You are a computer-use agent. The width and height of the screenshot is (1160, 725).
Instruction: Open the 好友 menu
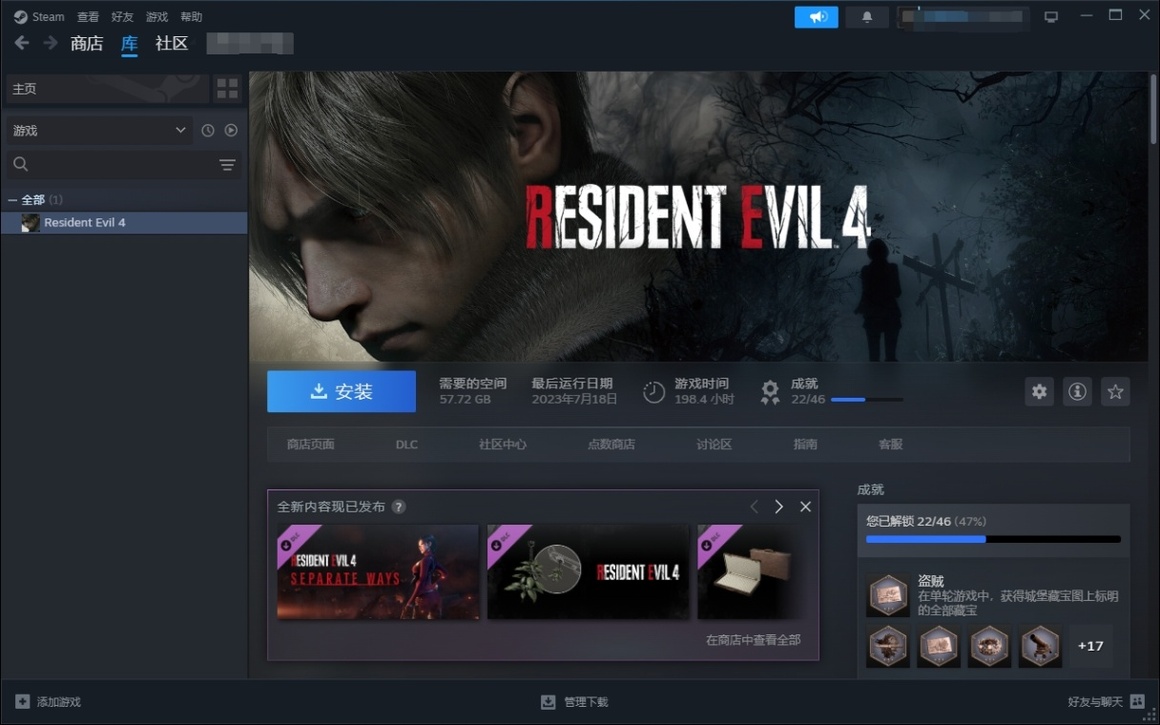[x=122, y=16]
